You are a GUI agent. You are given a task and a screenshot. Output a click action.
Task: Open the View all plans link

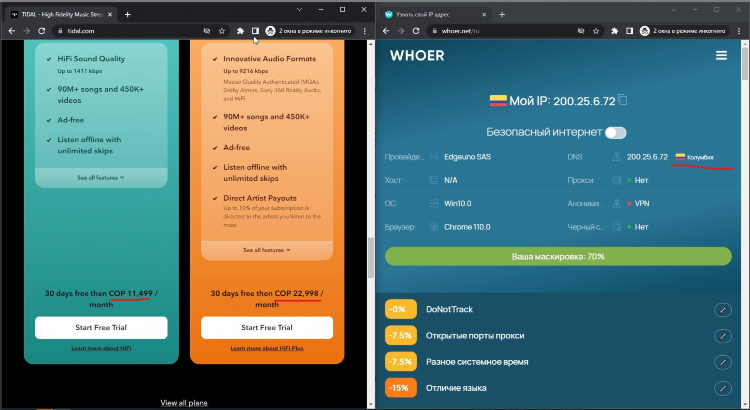click(184, 403)
